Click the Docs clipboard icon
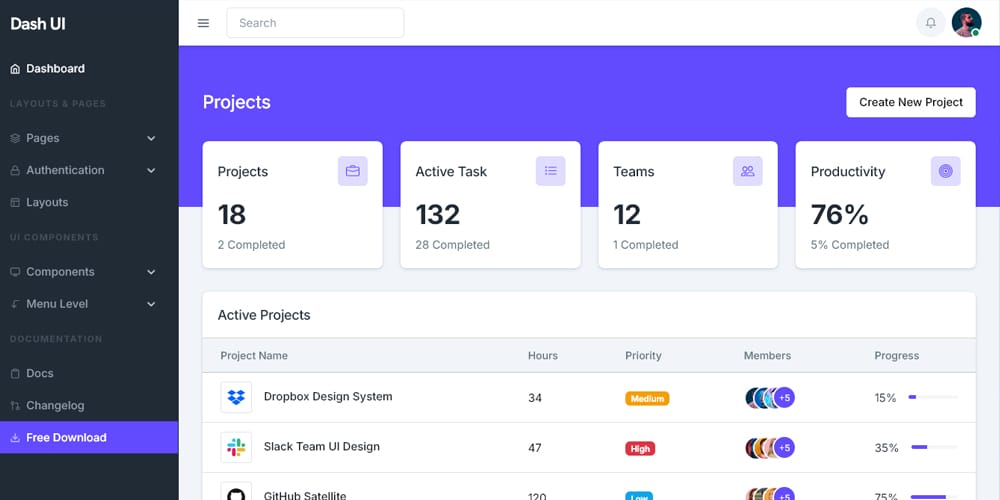The width and height of the screenshot is (1000, 500). [15, 374]
